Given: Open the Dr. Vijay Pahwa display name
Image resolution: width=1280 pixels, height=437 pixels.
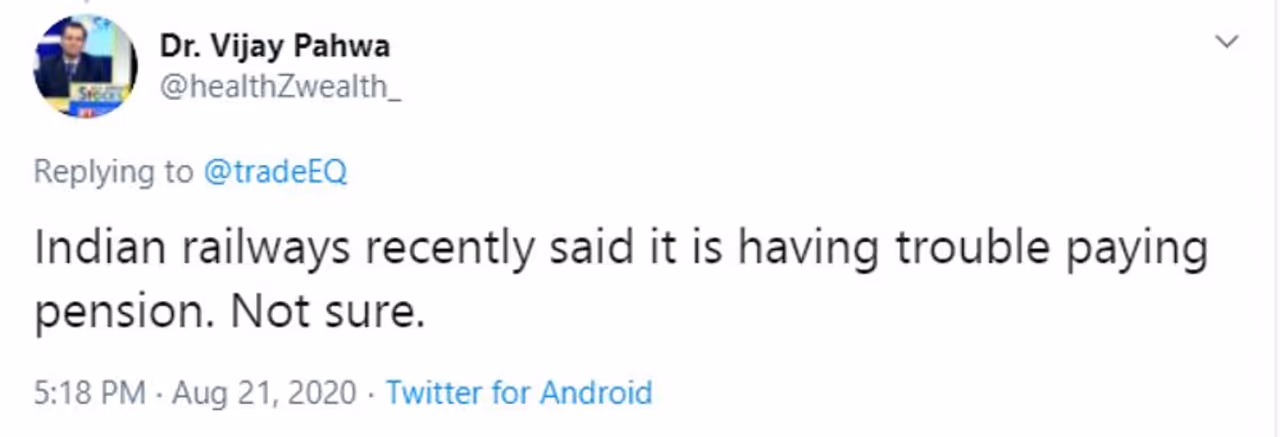Looking at the screenshot, I should (x=274, y=45).
